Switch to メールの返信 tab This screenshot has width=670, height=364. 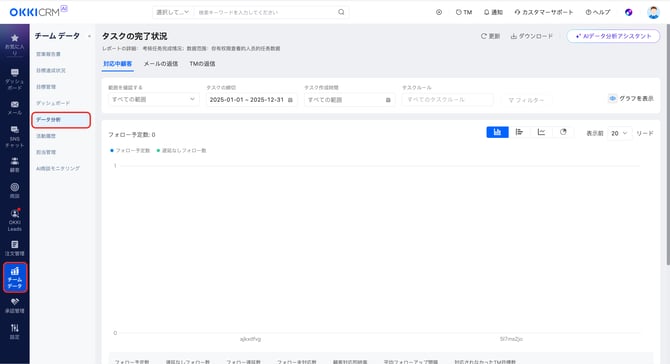[x=161, y=64]
